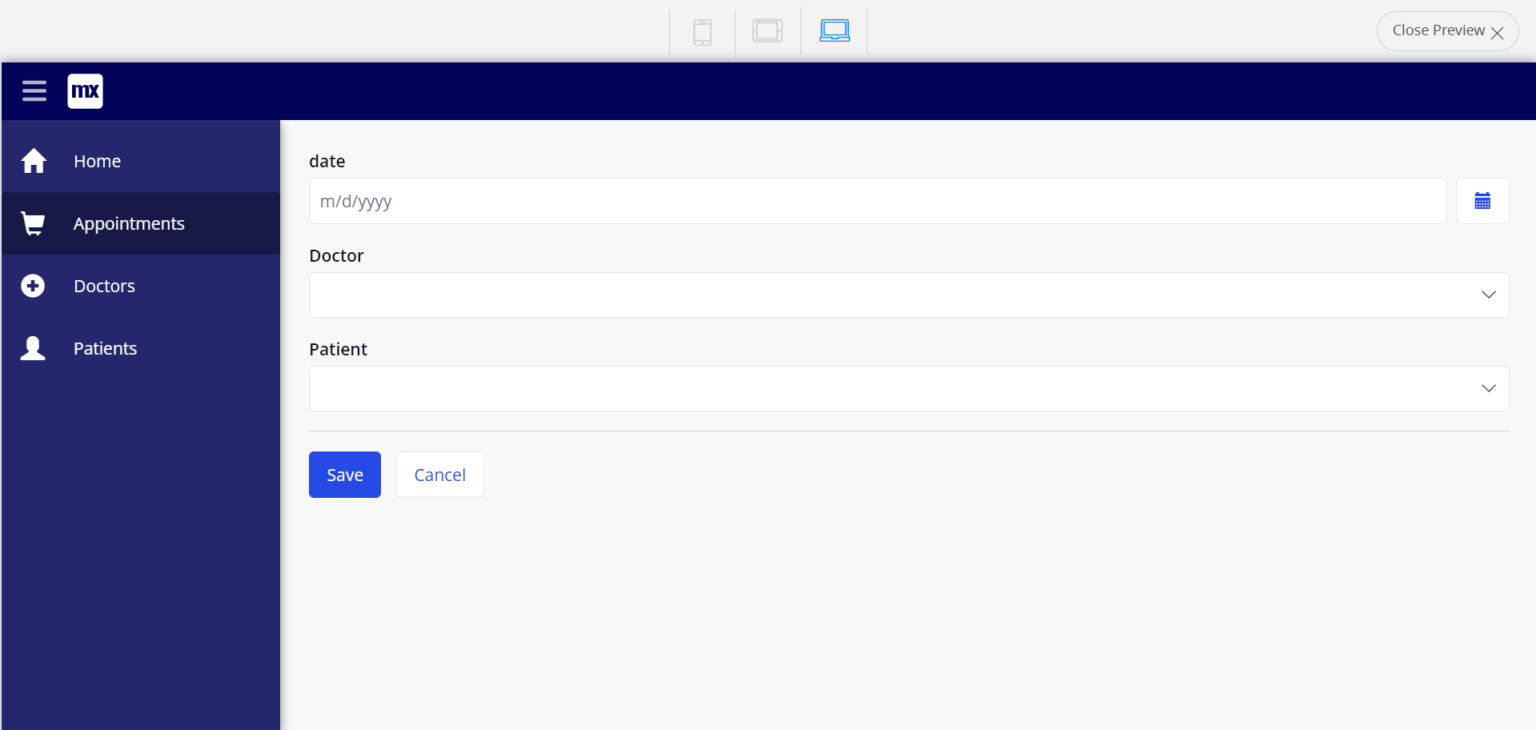Open the Doctors section

click(x=104, y=285)
